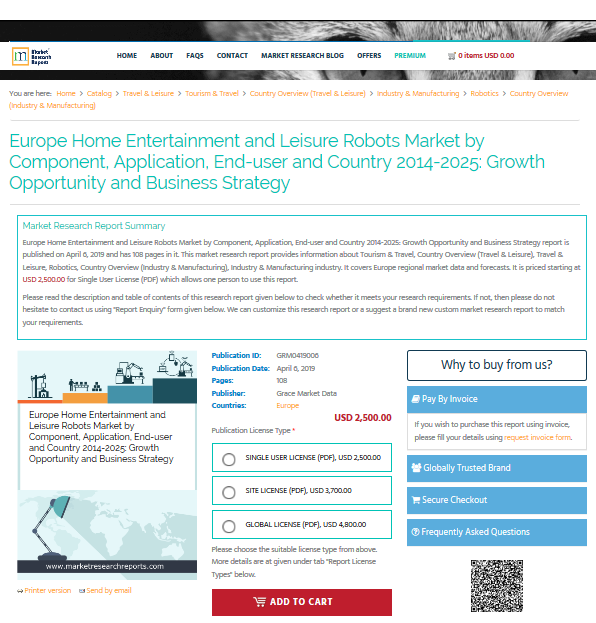Image resolution: width=596 pixels, height=623 pixels.
Task: Expand the Pay By Invoice section
Action: click(497, 399)
